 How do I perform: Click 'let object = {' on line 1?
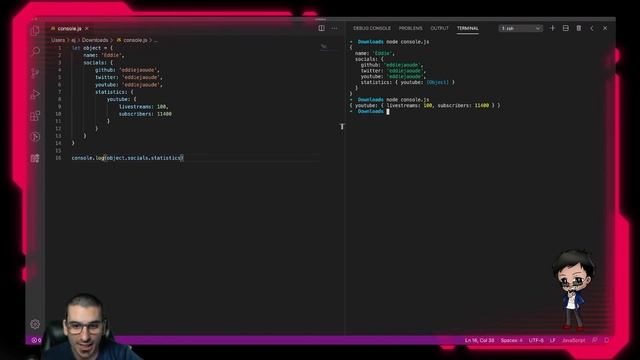tap(92, 48)
